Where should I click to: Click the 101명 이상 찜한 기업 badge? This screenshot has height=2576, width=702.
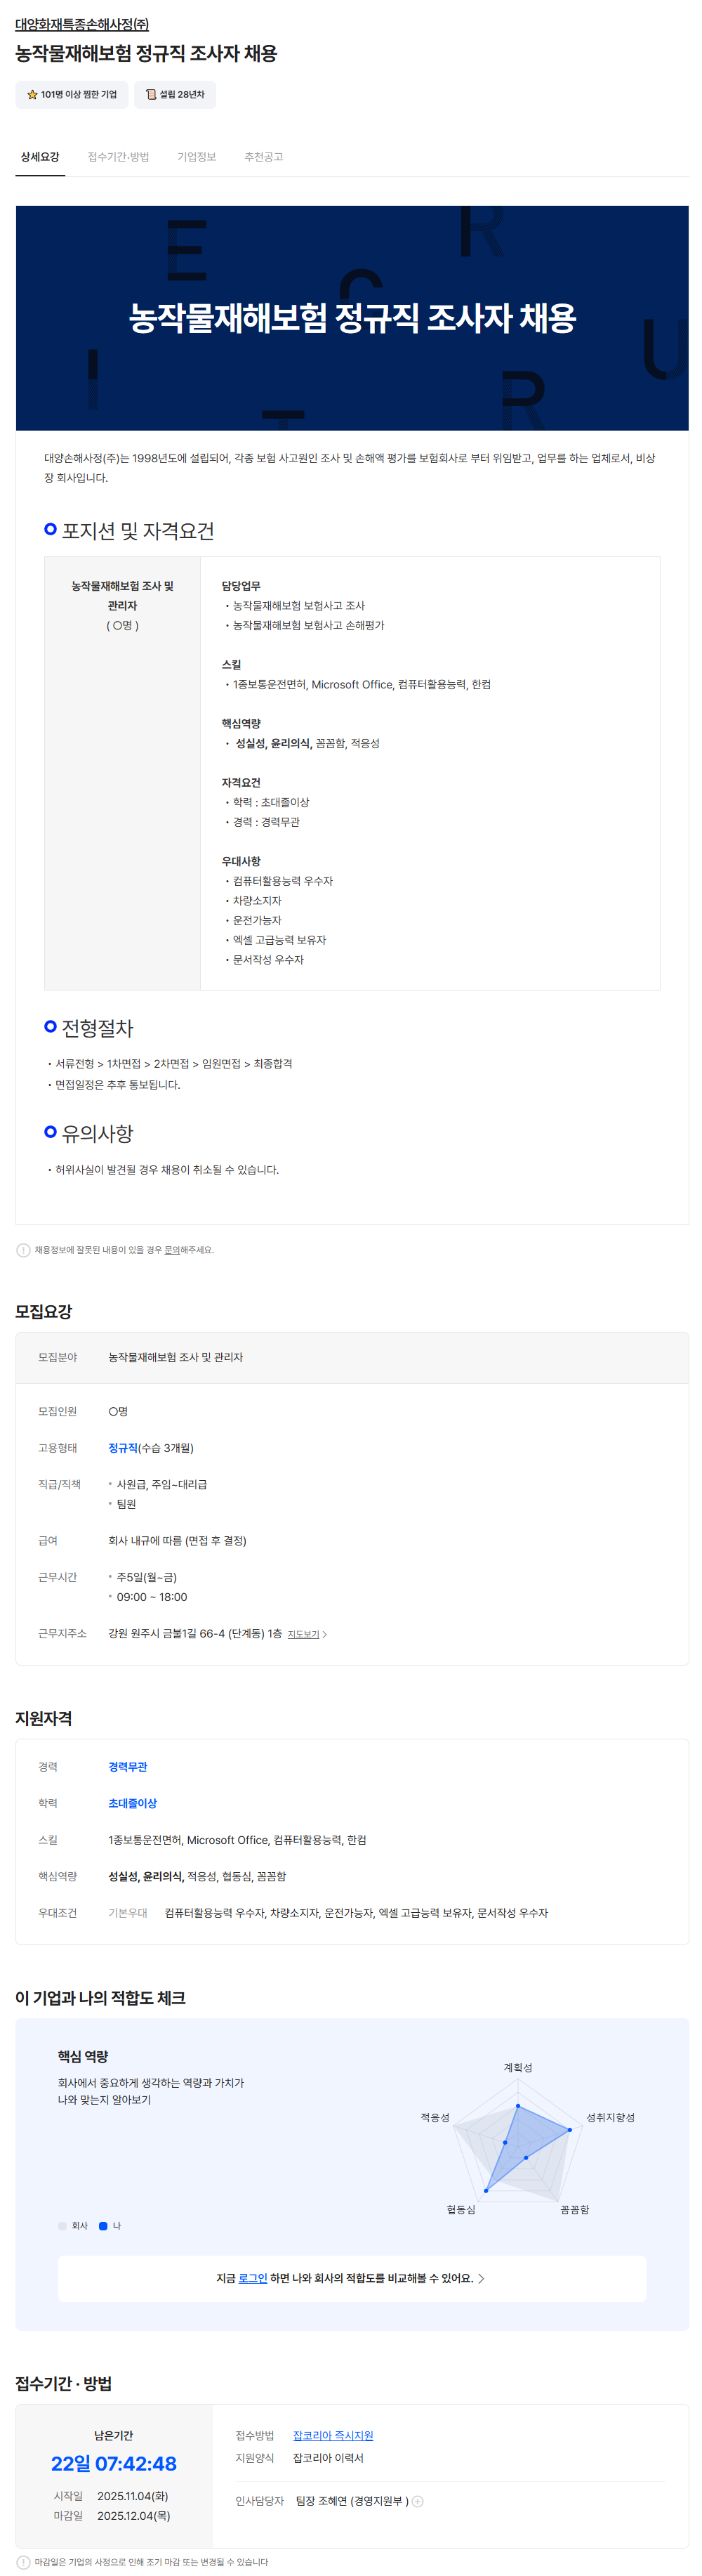[72, 95]
